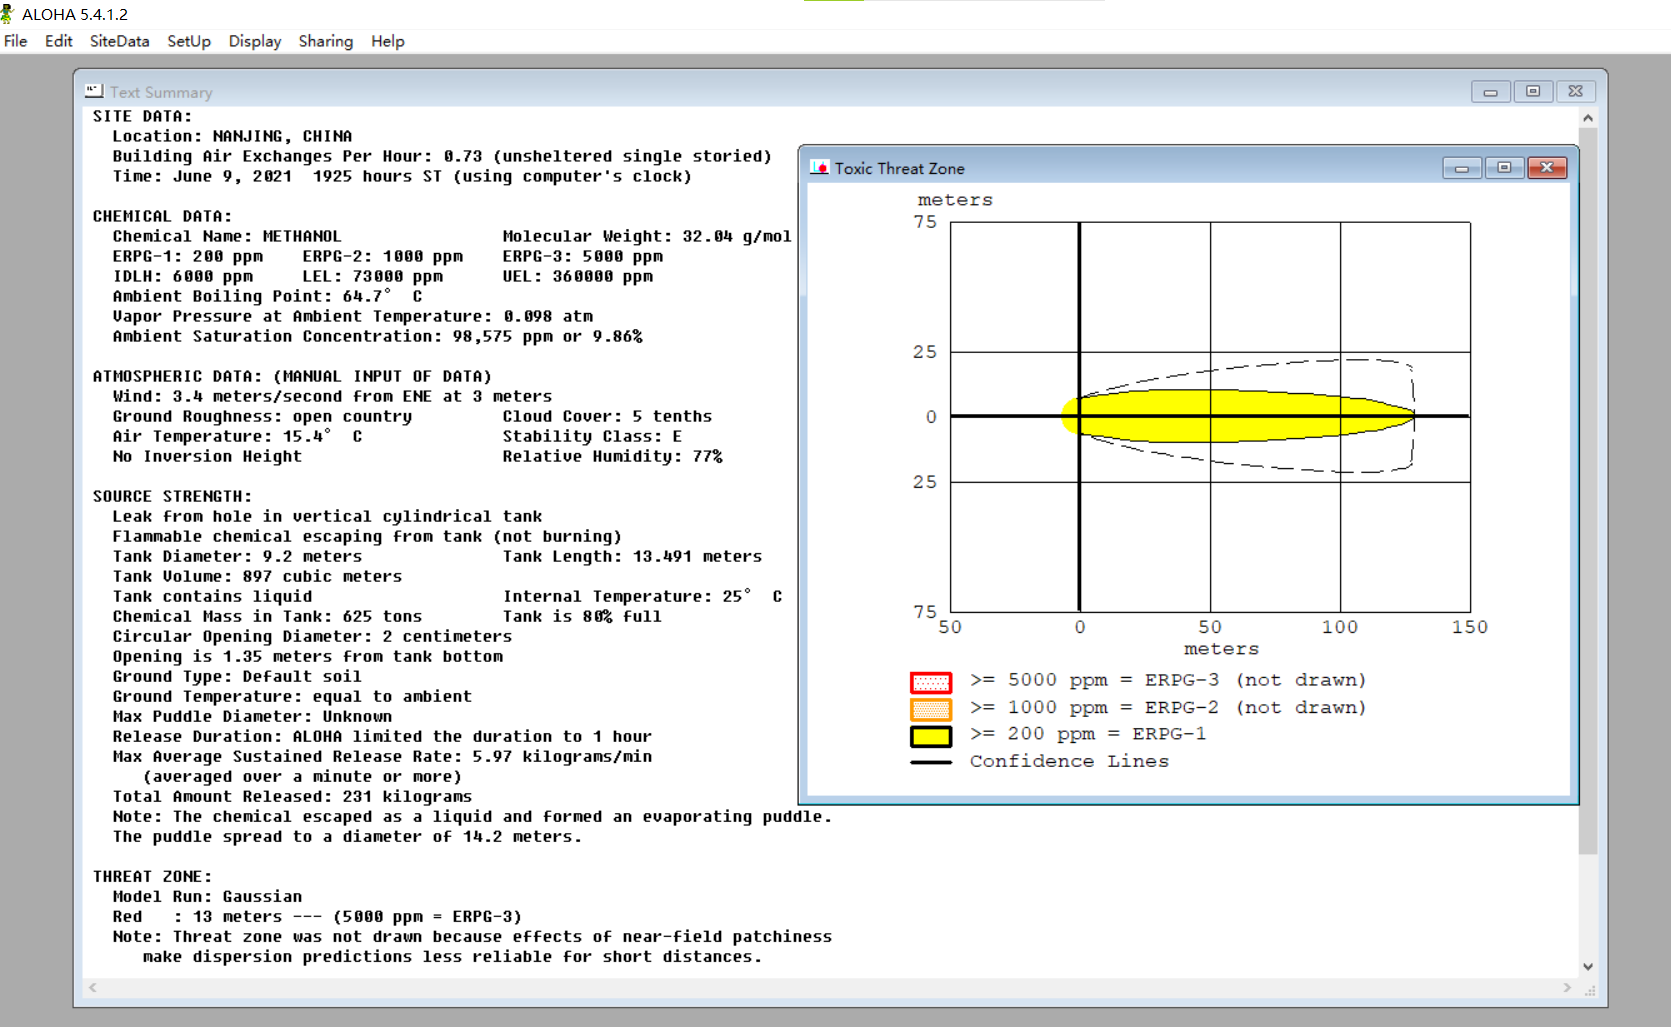
Task: Click Circular Opening Diameter: 2 centimeters line
Action: tap(312, 636)
